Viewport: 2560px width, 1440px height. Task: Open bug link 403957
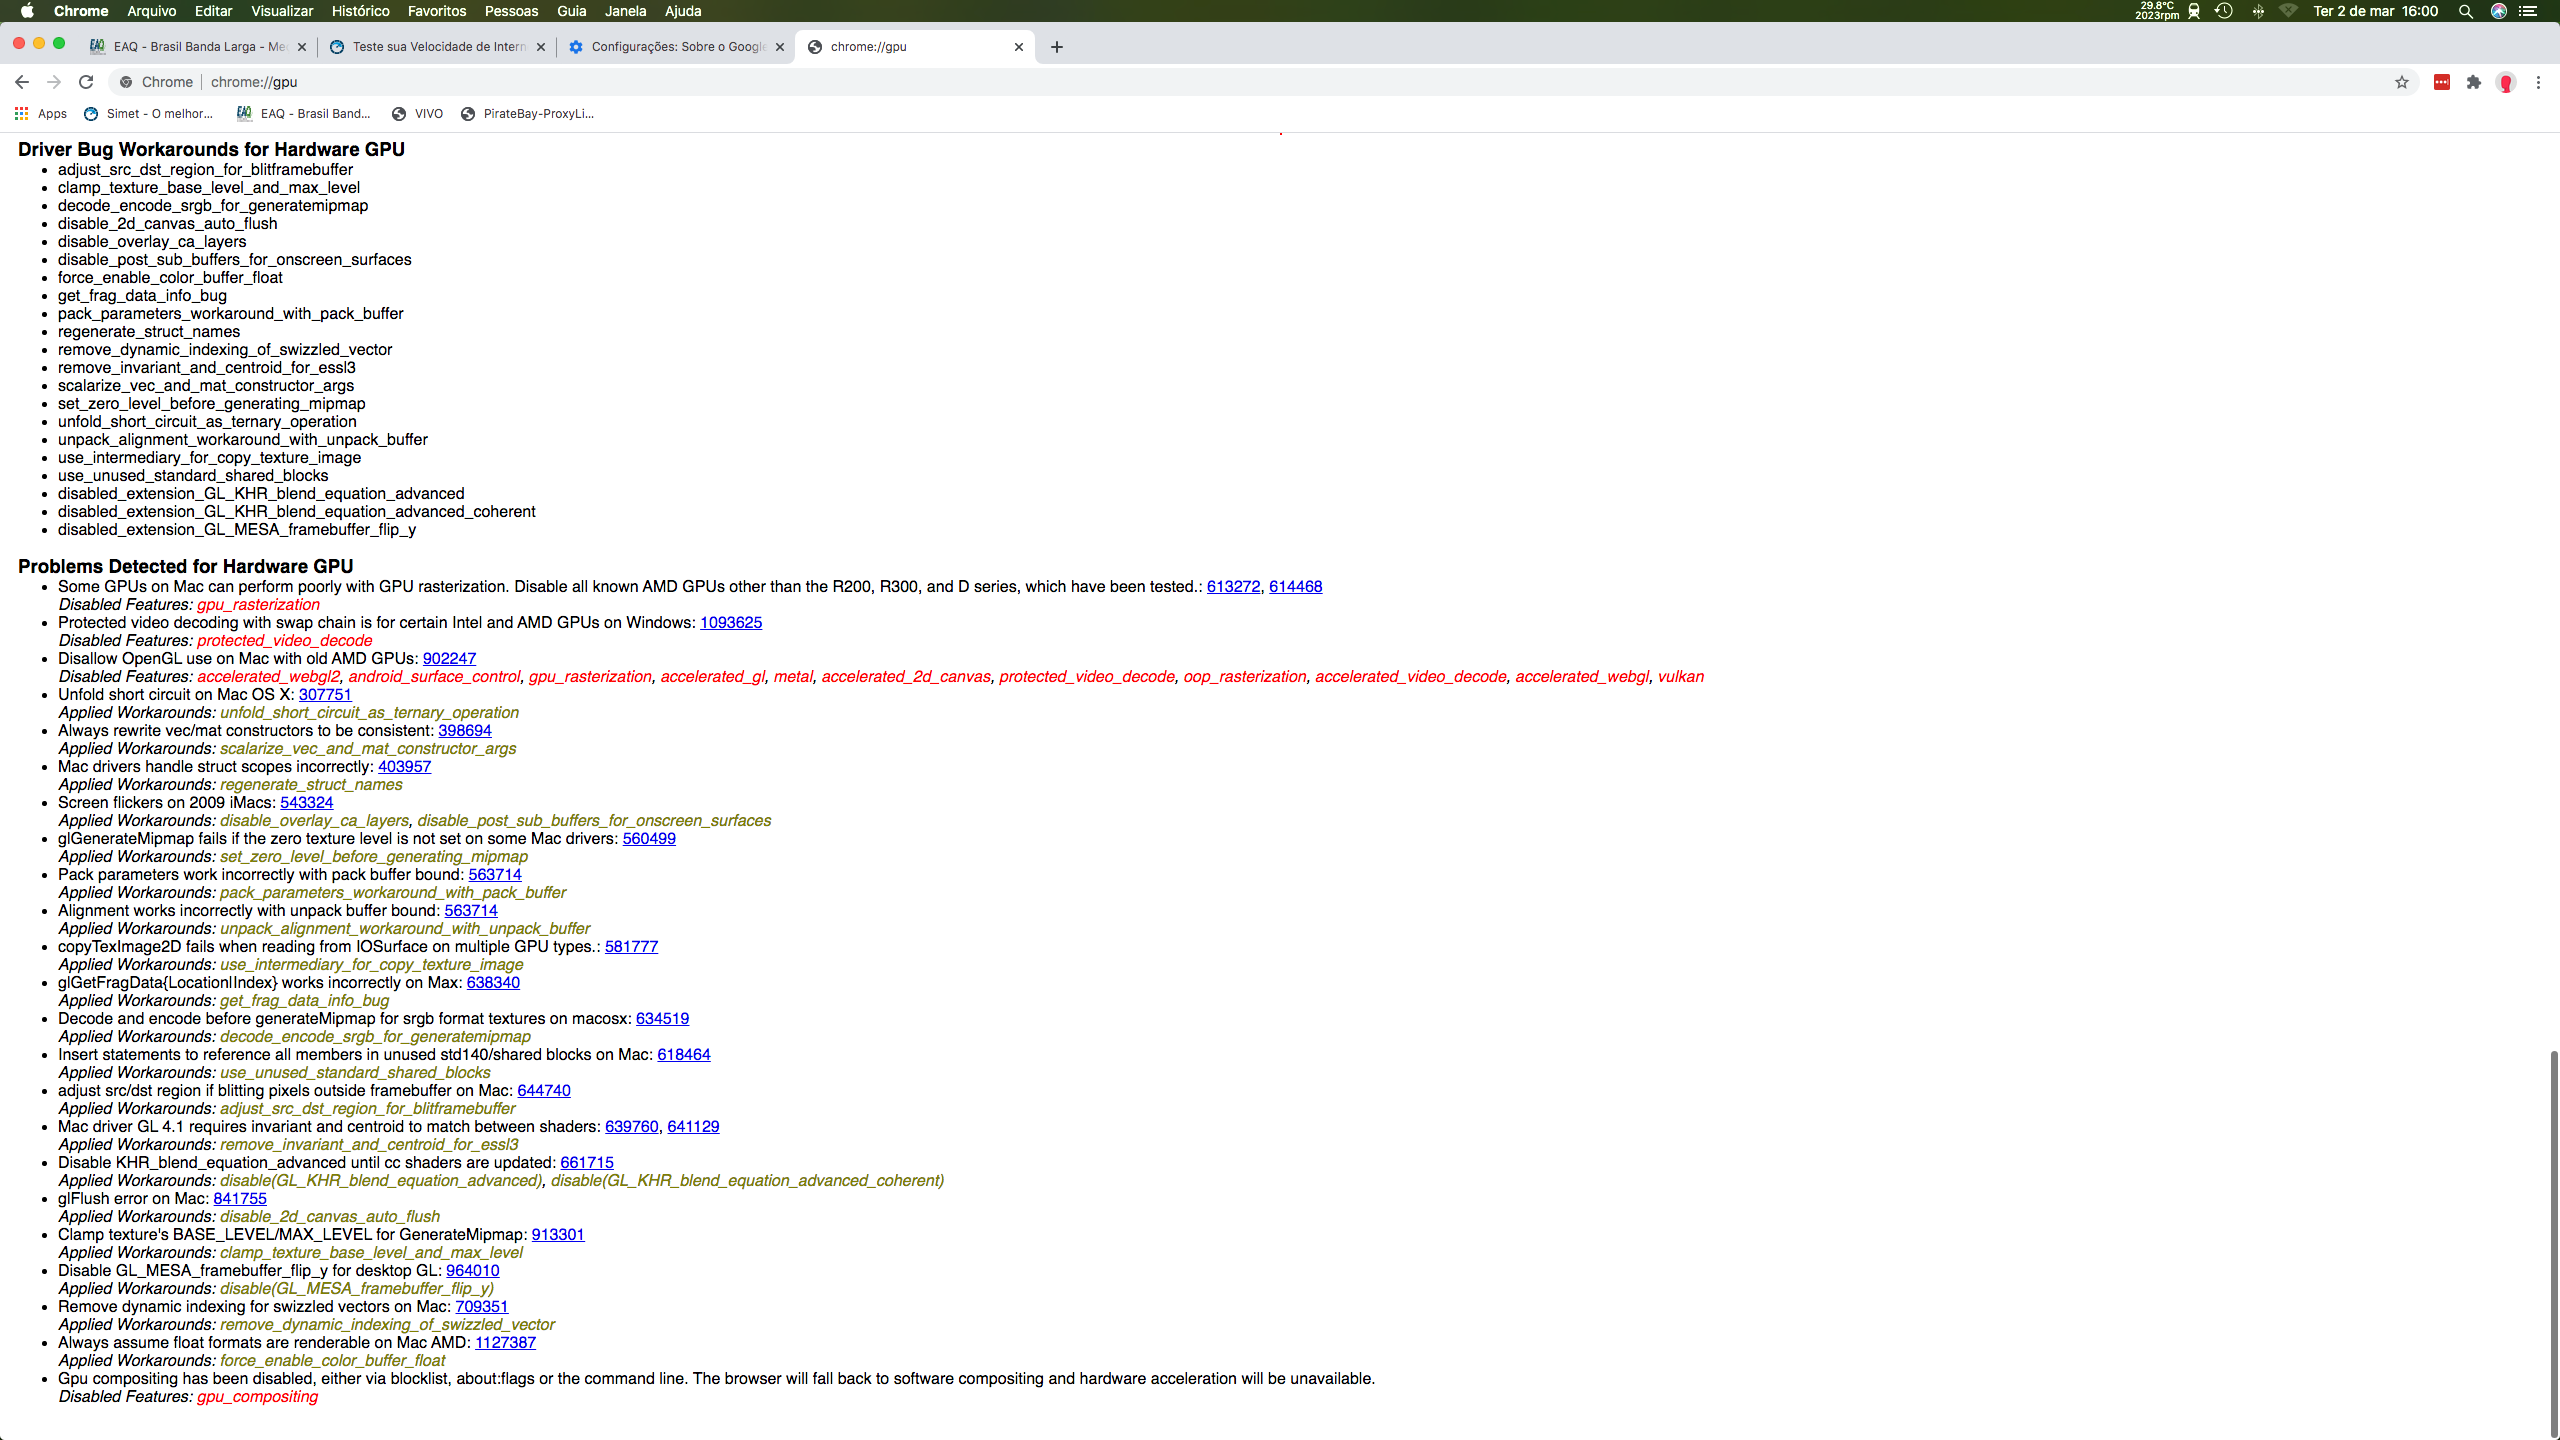[404, 767]
